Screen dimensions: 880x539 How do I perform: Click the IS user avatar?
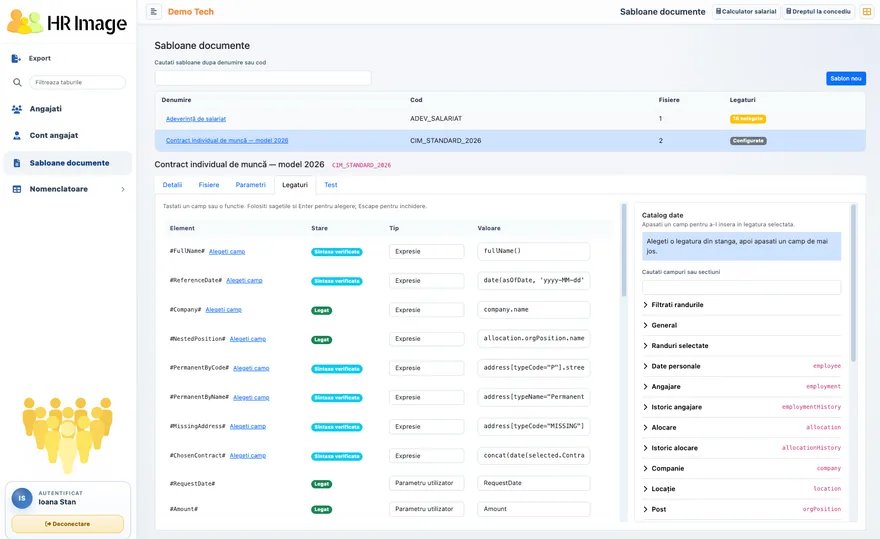pyautogui.click(x=22, y=498)
